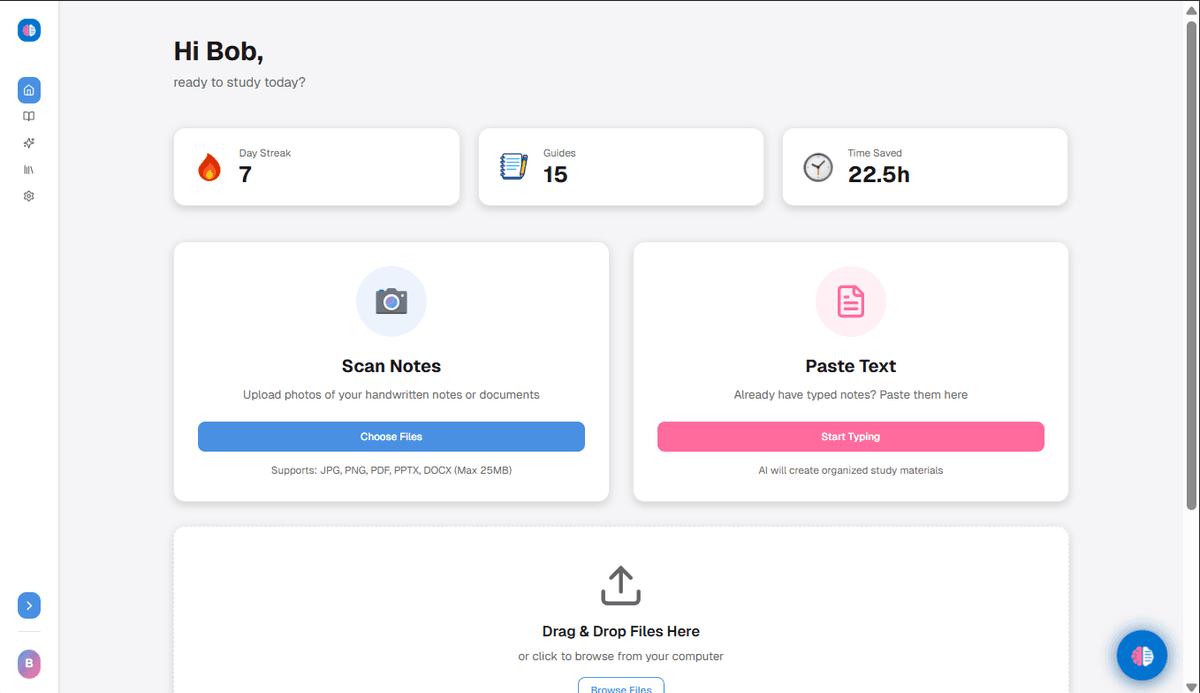Click the pink document icon above Paste Text
Viewport: 1200px width, 693px height.
(850, 301)
